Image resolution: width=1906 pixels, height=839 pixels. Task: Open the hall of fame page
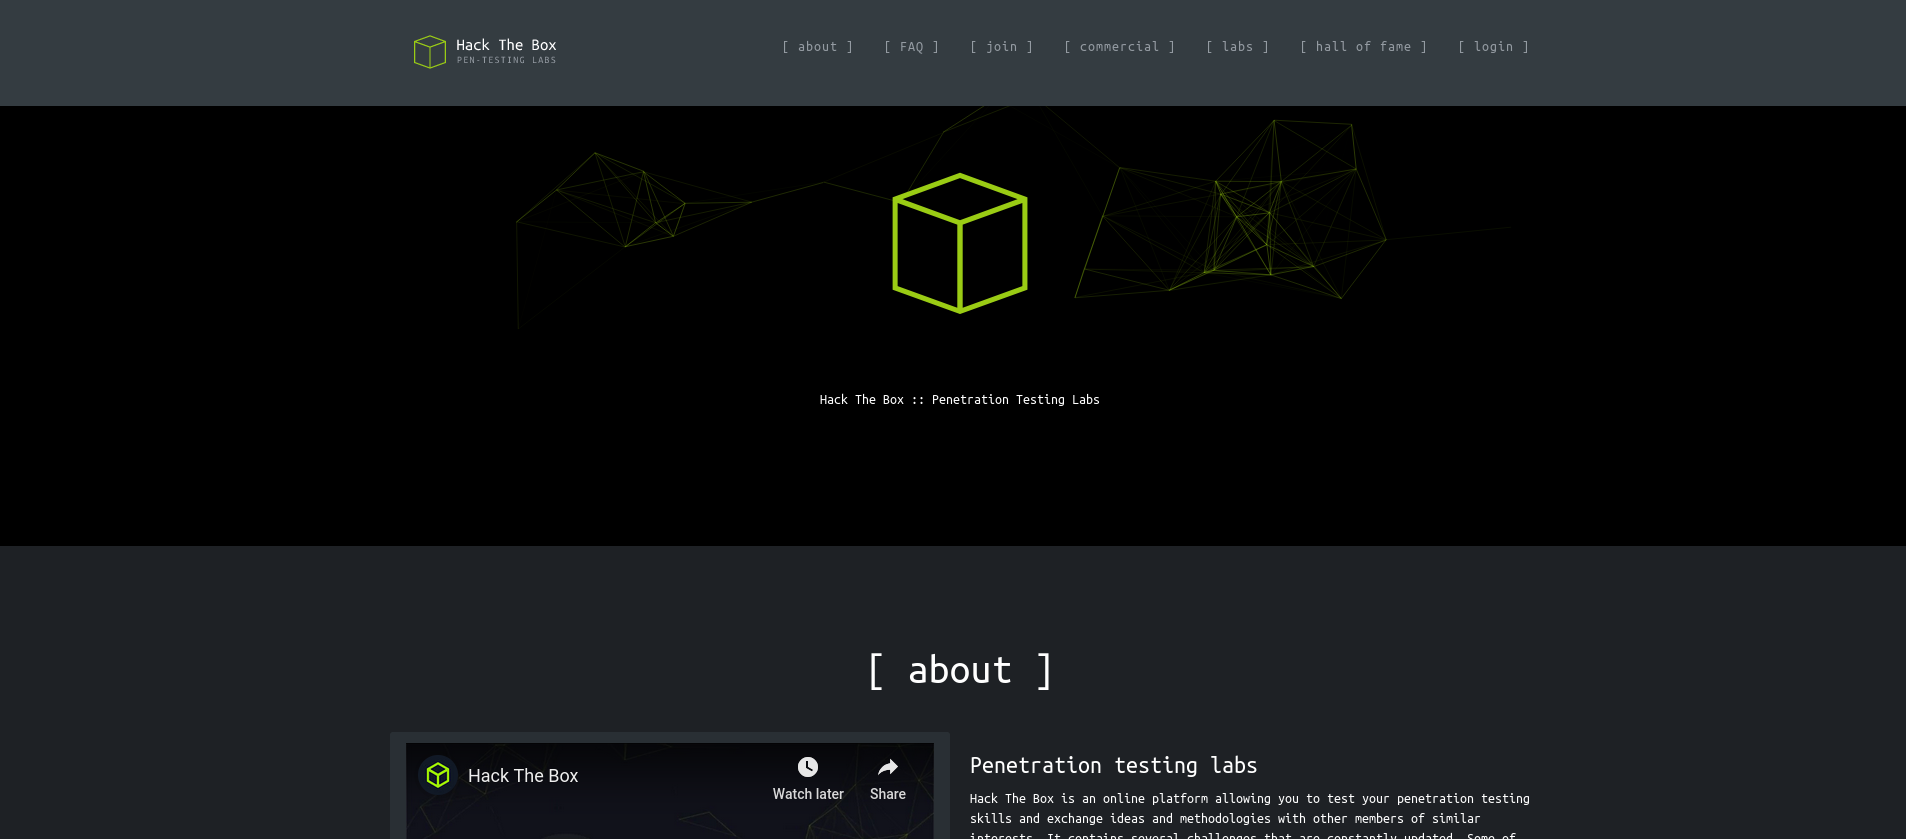coord(1363,47)
